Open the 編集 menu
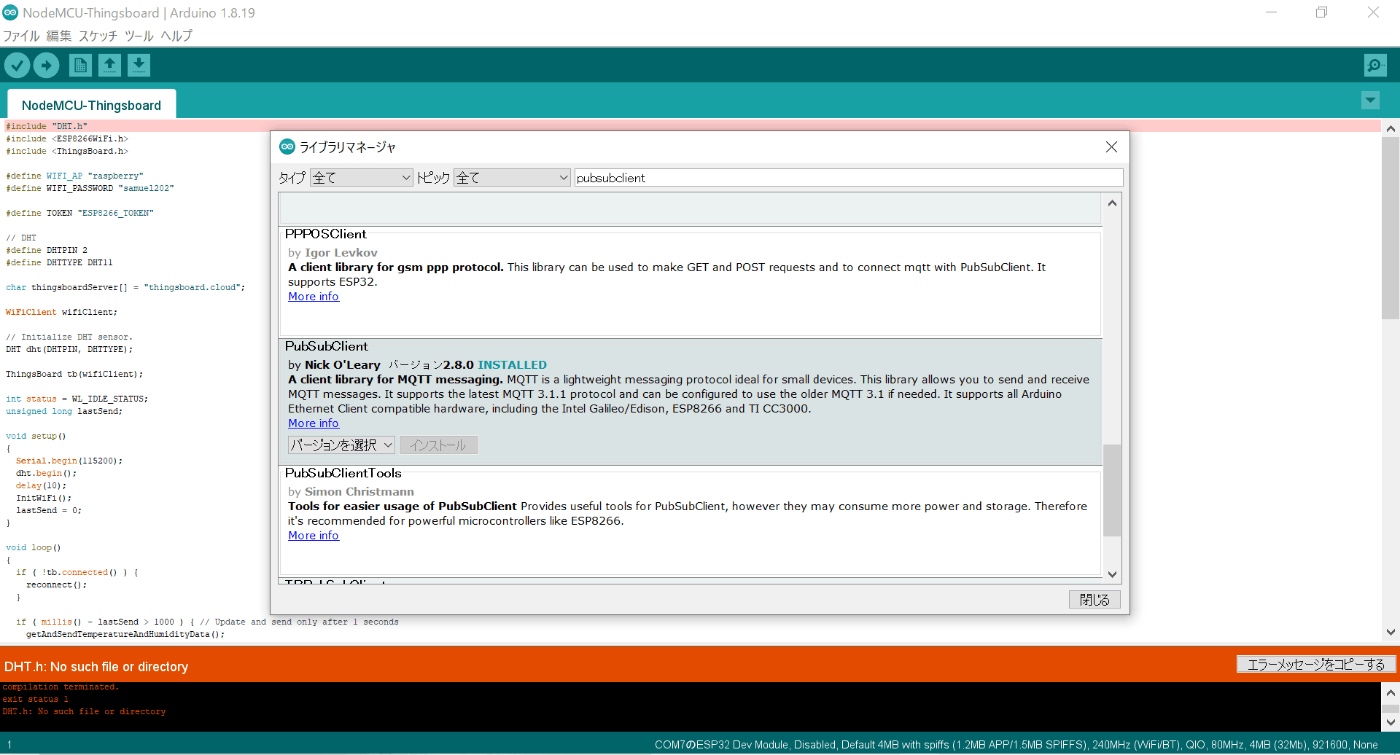This screenshot has height=755, width=1400. (x=59, y=35)
